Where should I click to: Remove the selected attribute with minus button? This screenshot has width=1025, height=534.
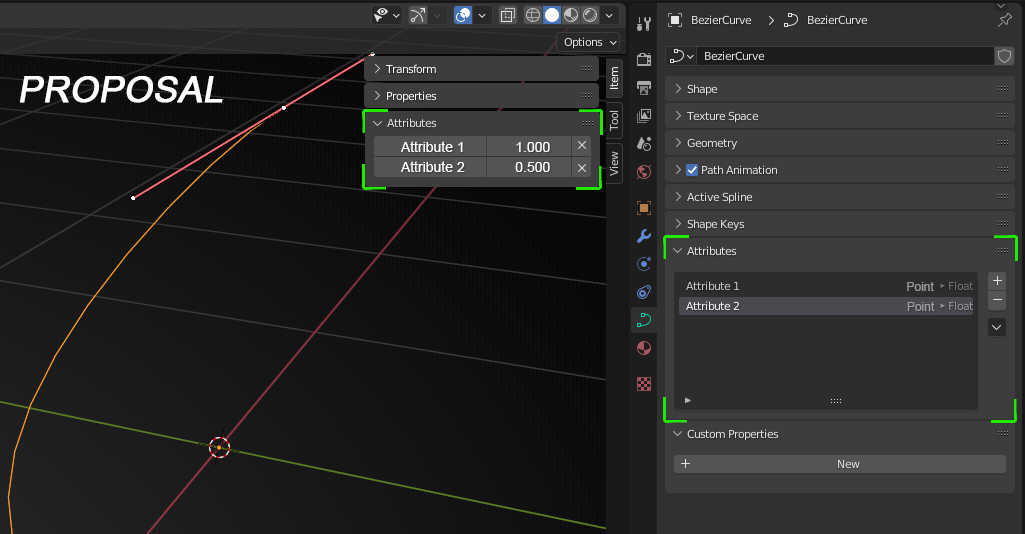pyautogui.click(x=997, y=300)
